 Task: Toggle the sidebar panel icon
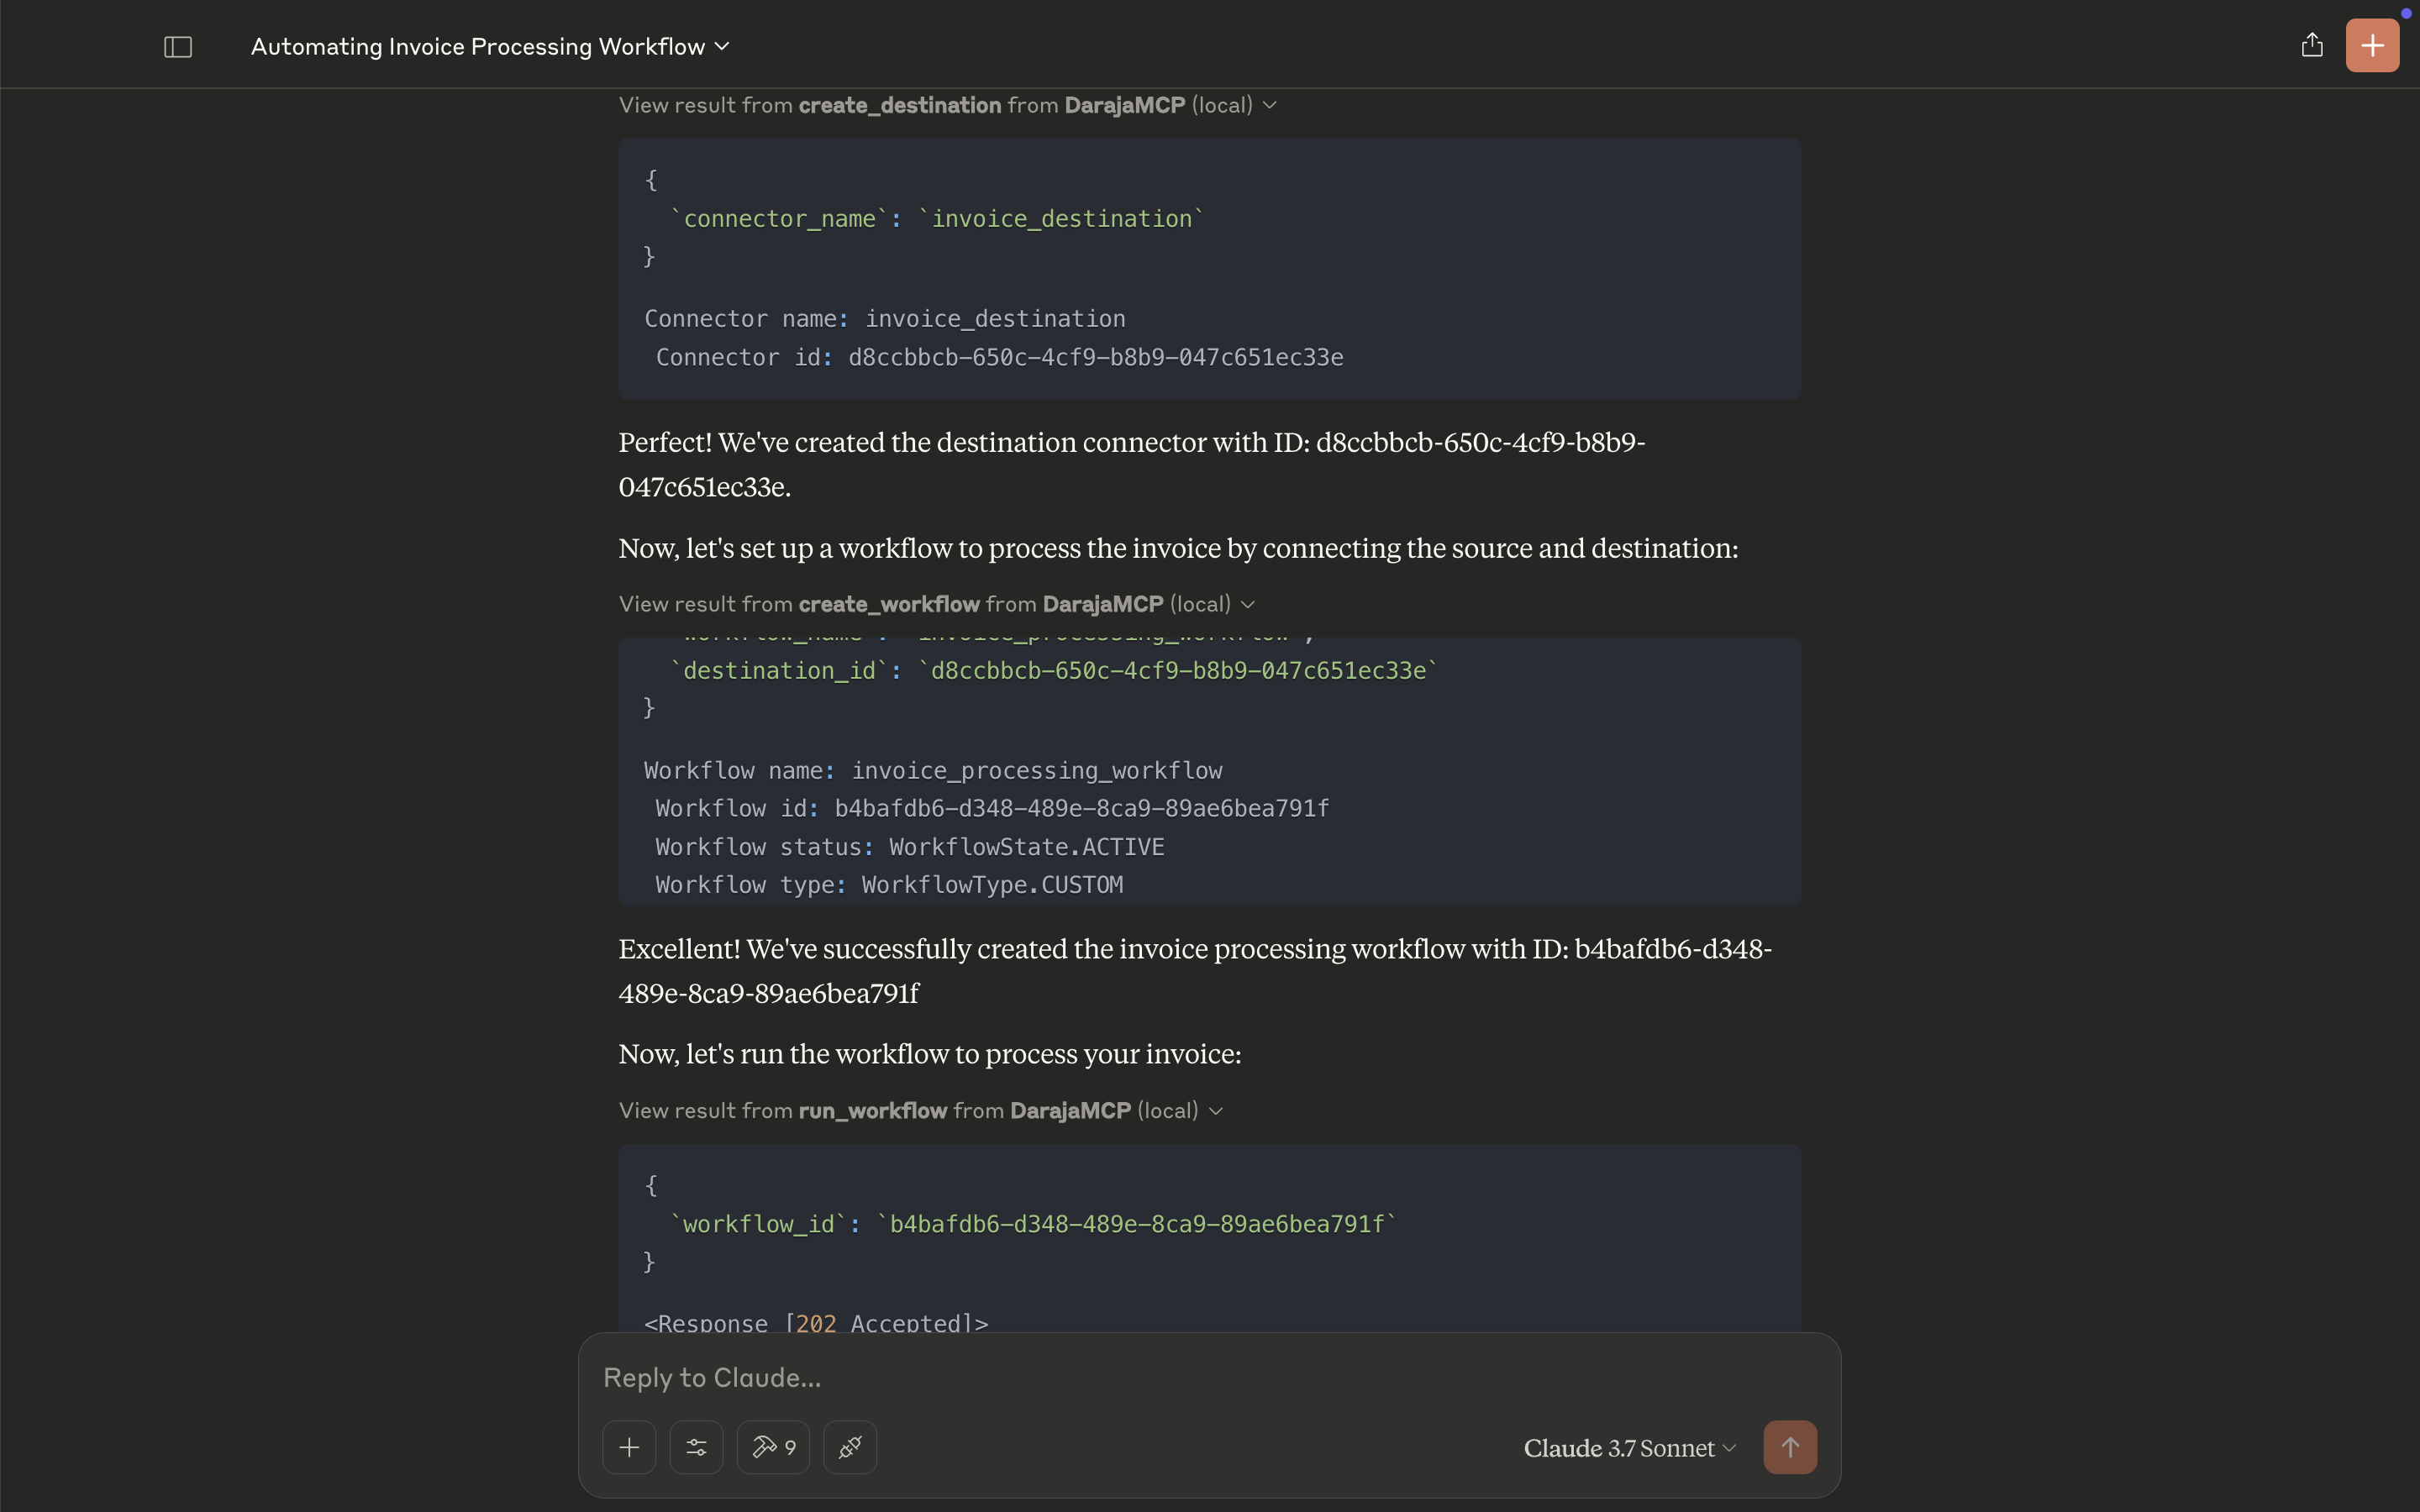pyautogui.click(x=178, y=47)
